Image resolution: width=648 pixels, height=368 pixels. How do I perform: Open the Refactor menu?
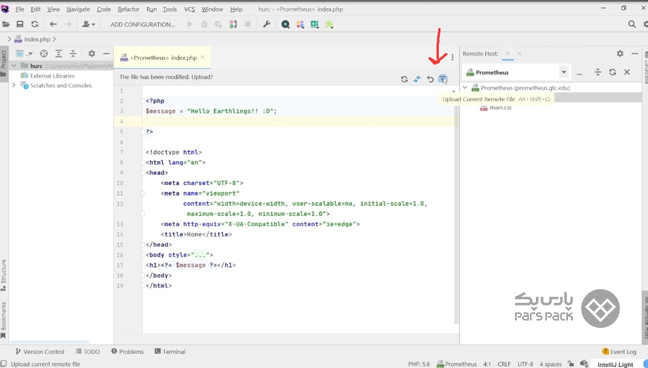[128, 9]
